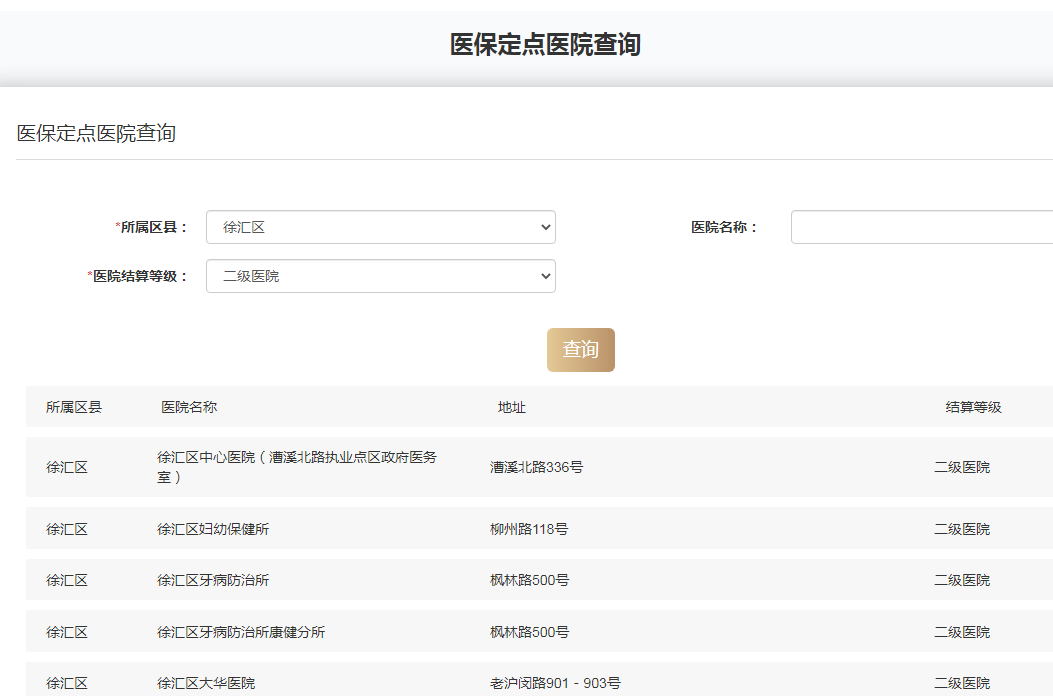Select the 地址 column header
The image size is (1053, 696).
[512, 407]
